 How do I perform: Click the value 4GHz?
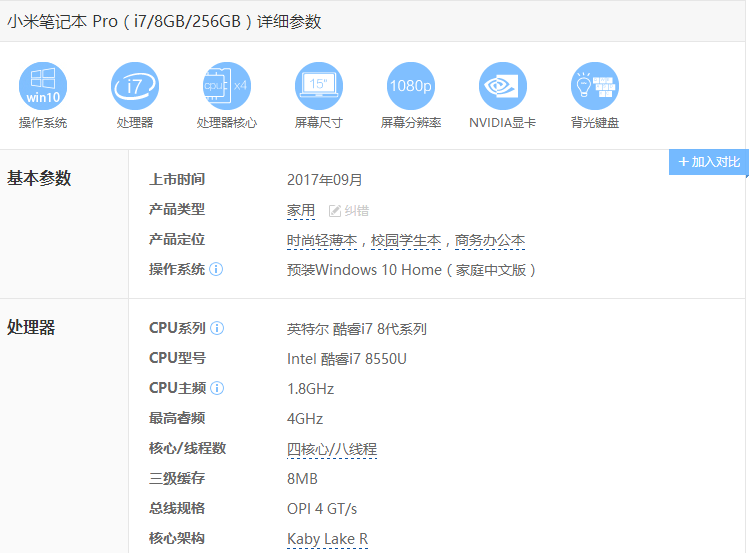(x=305, y=419)
